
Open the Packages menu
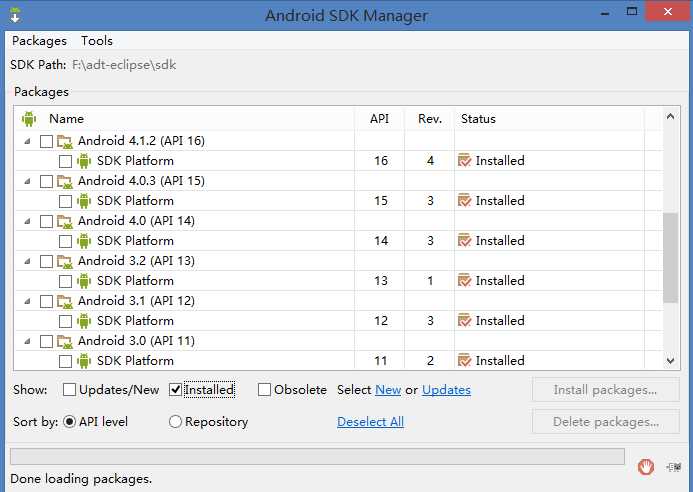[x=39, y=41]
